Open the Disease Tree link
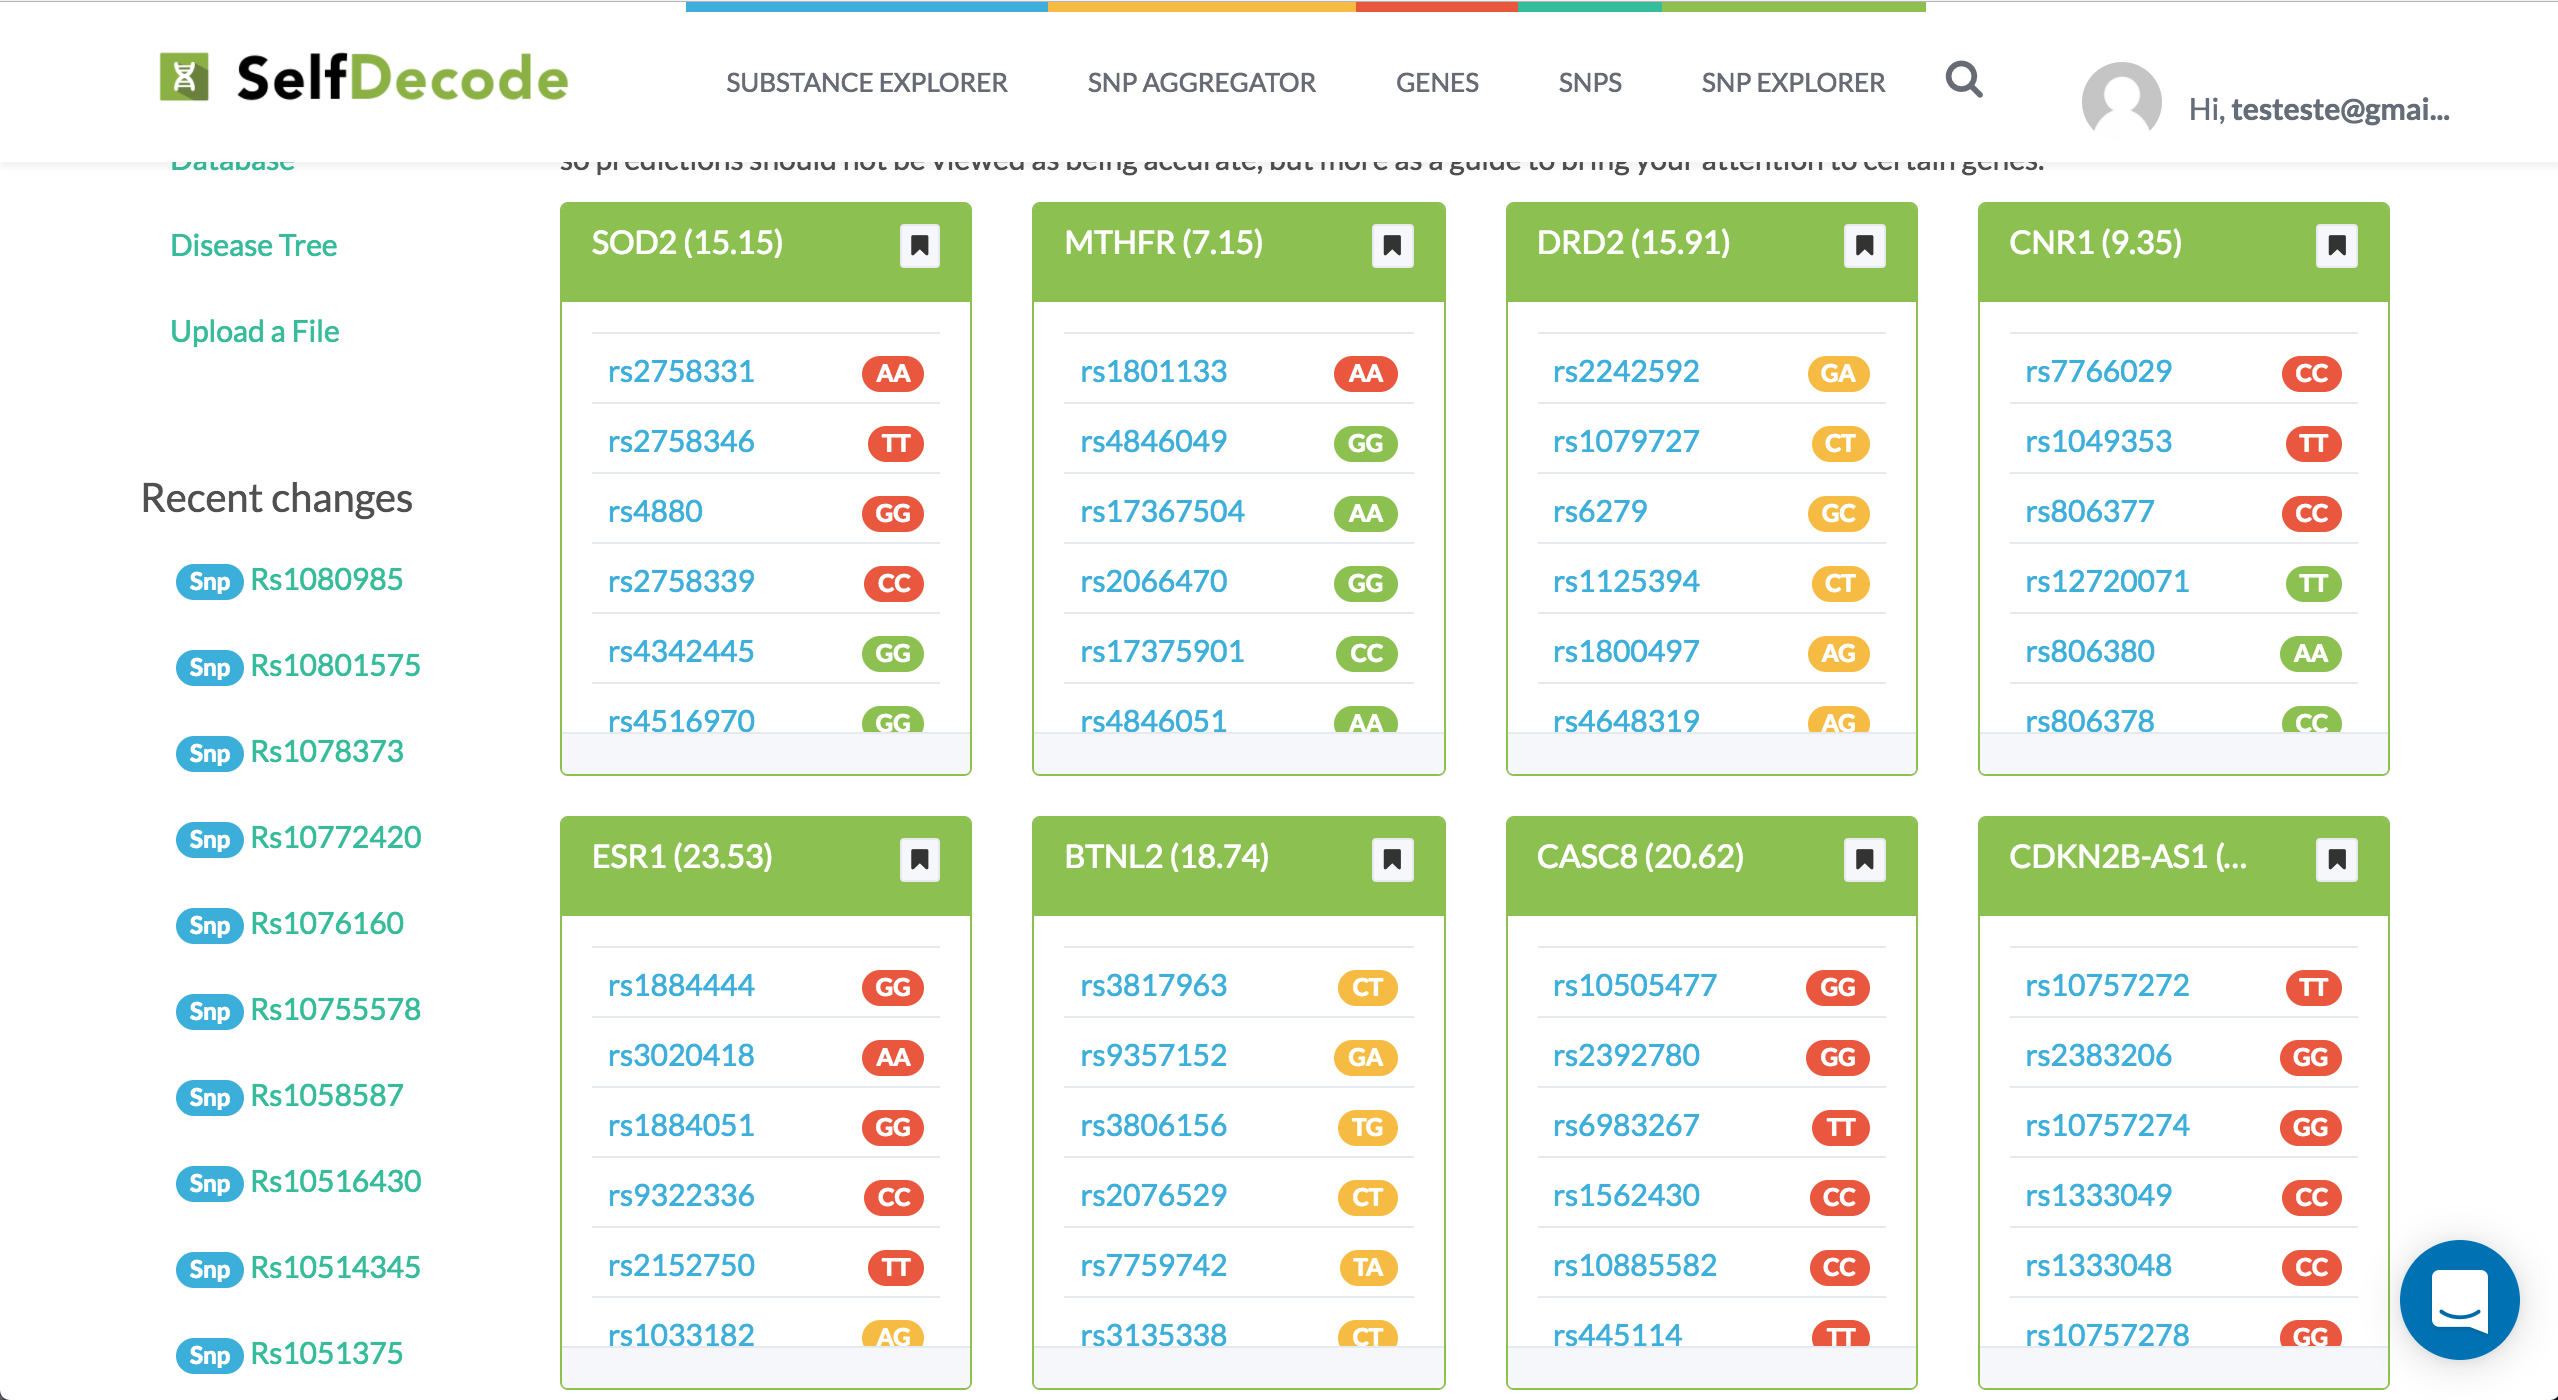The width and height of the screenshot is (2558, 1400). (x=253, y=245)
